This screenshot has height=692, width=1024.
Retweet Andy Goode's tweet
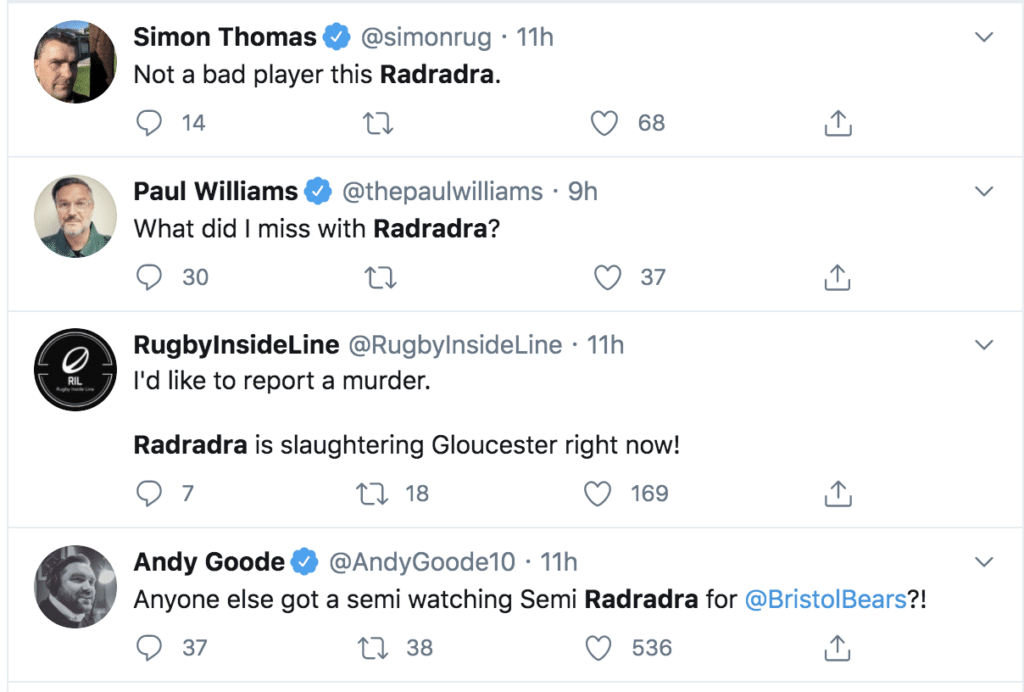pos(373,648)
